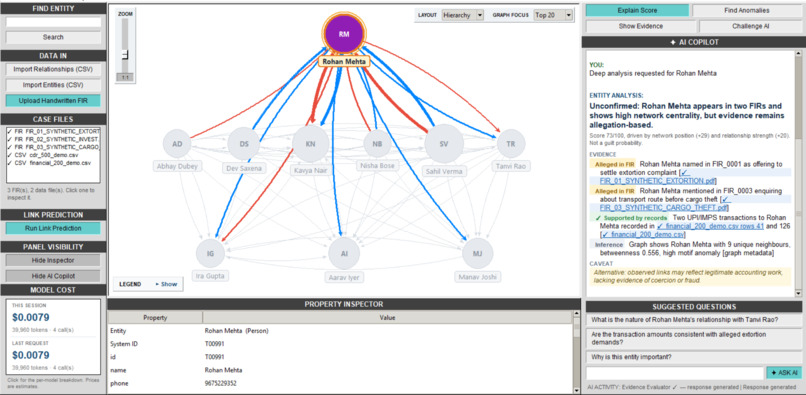Select the Entity value Rohan Mehta (Person)

(x=236, y=331)
